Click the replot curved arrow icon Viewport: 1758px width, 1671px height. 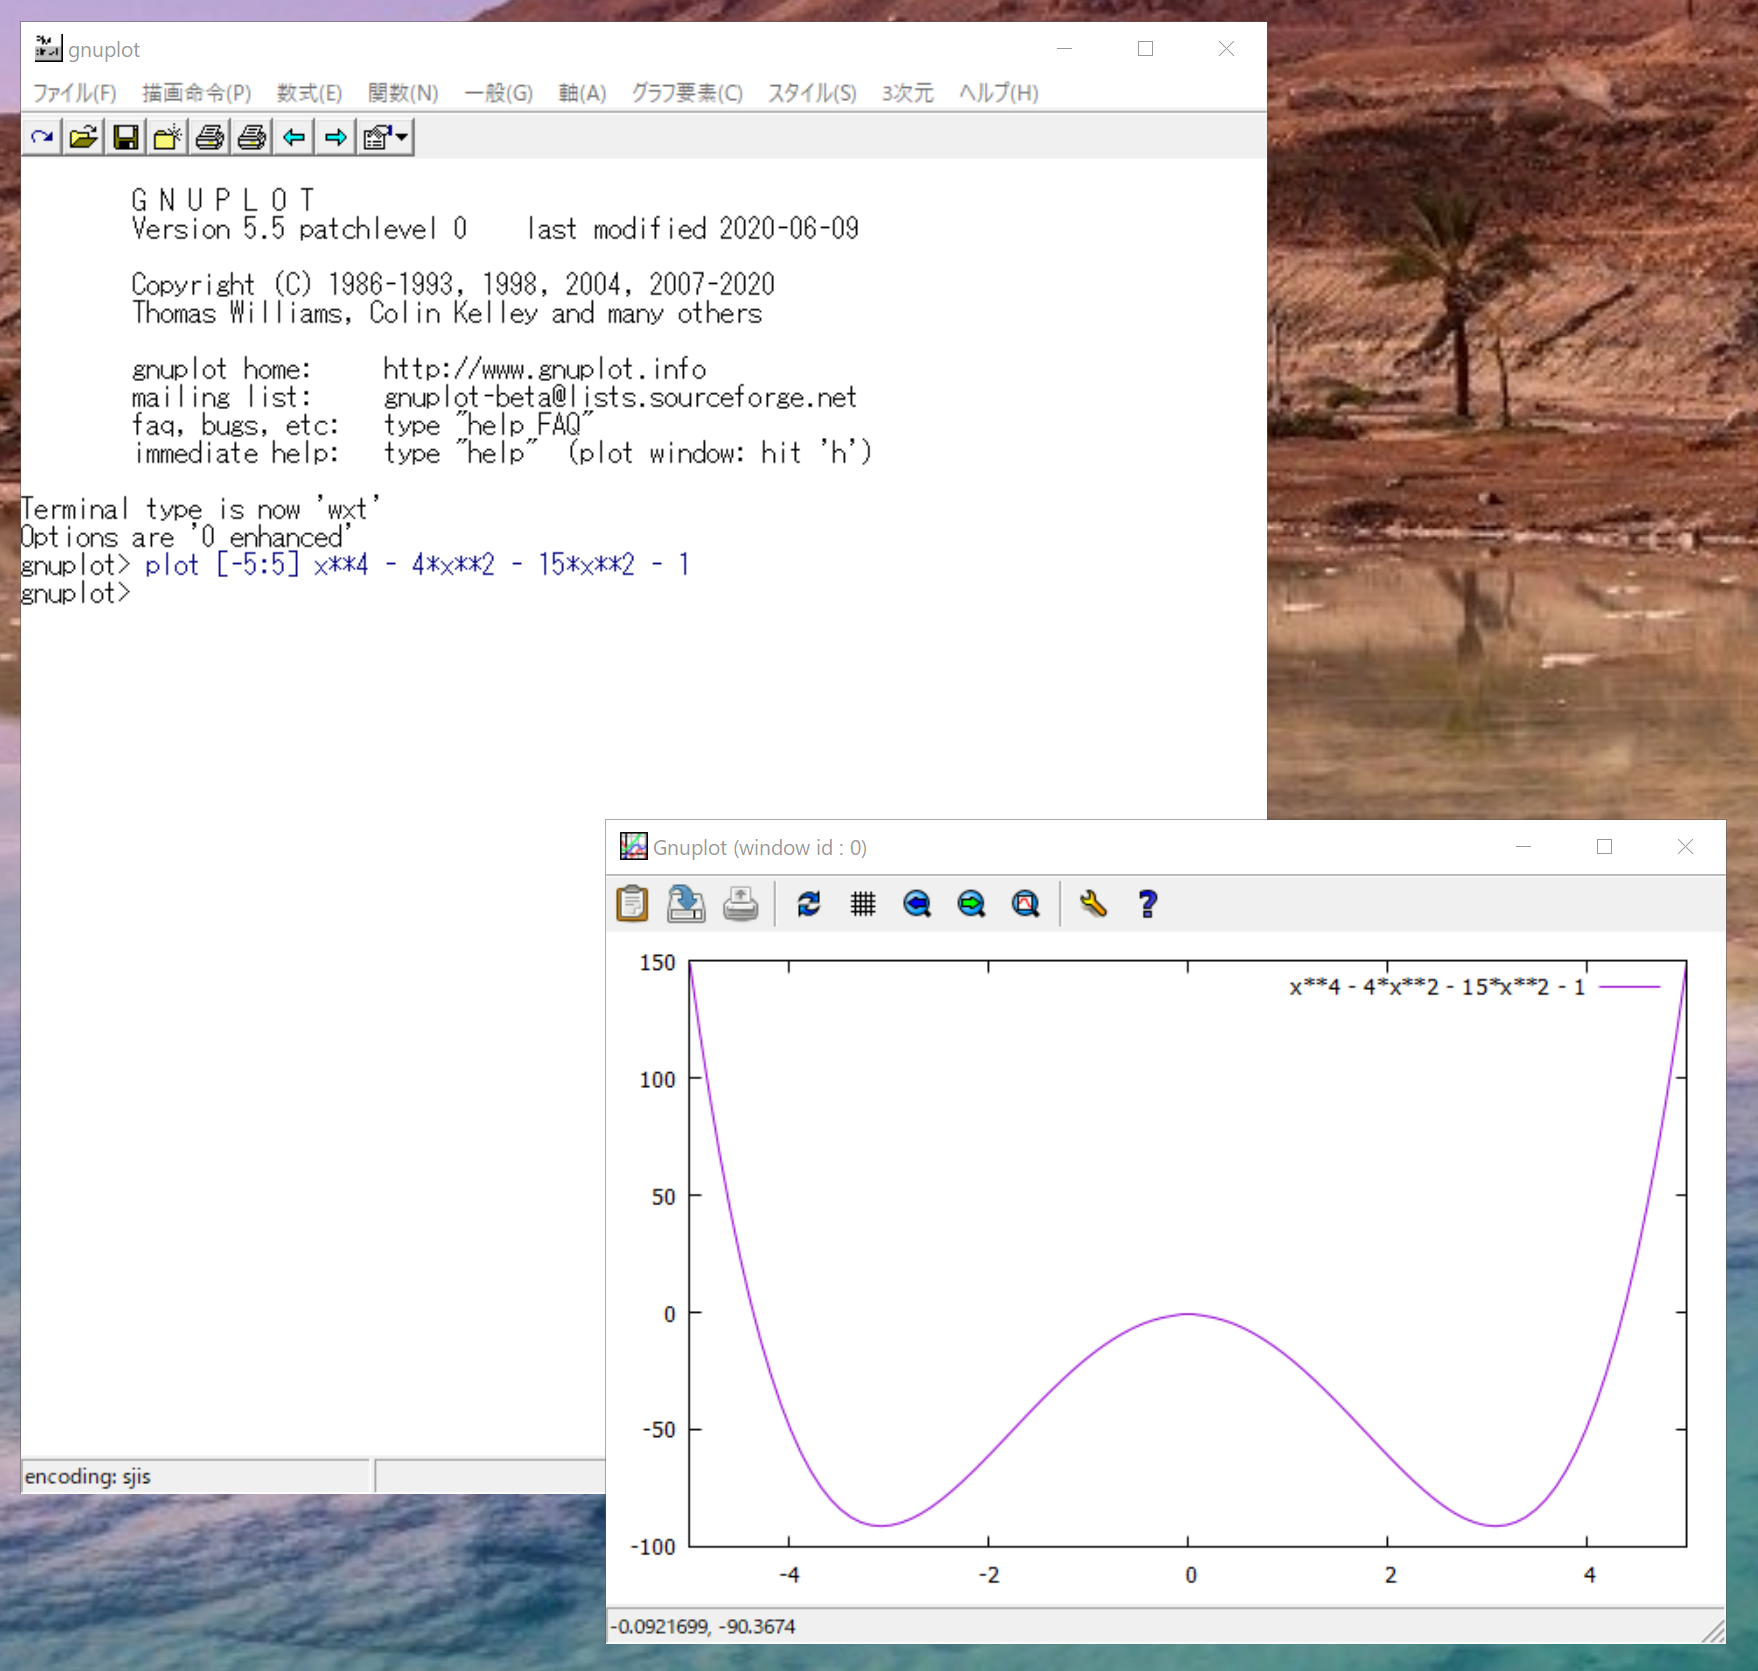(x=42, y=137)
